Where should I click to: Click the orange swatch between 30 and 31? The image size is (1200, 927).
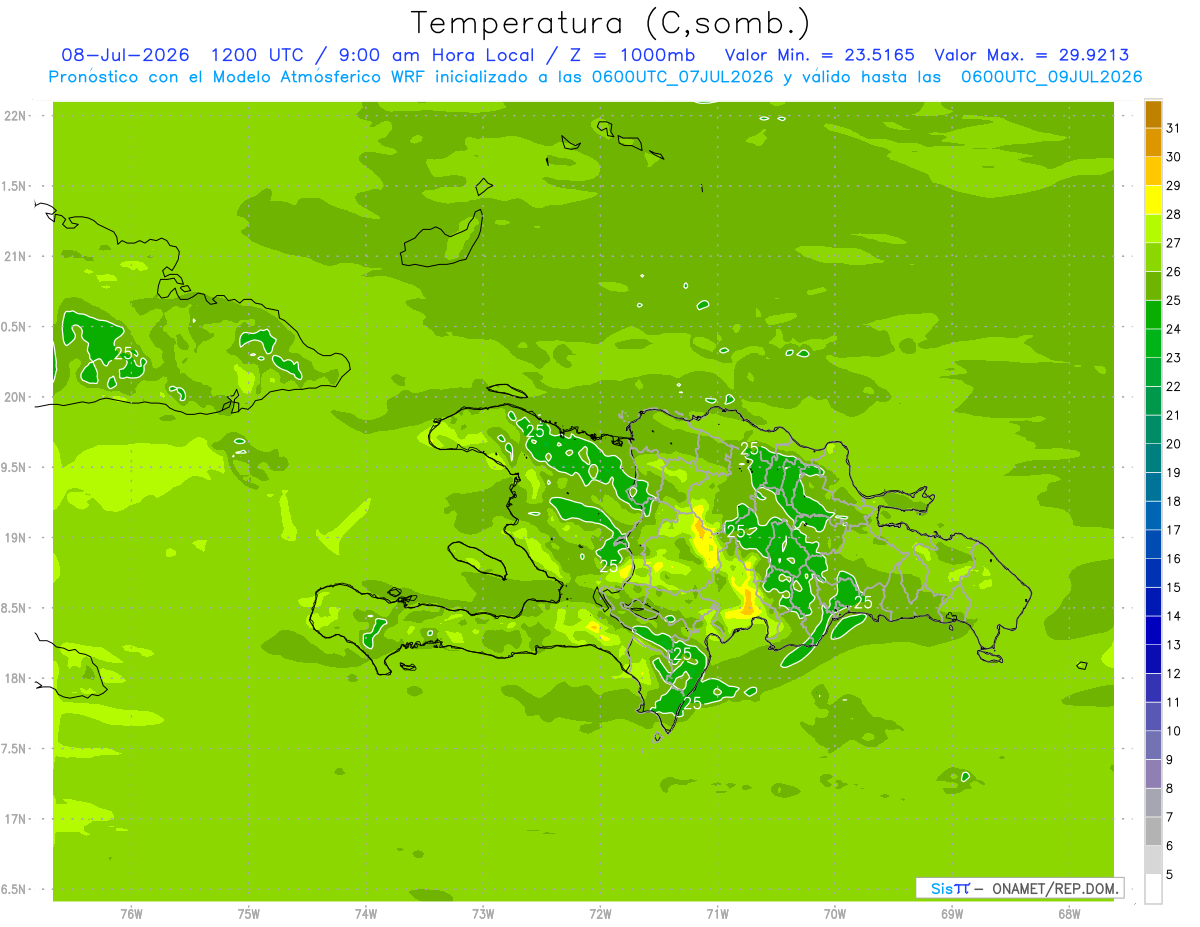click(1153, 142)
